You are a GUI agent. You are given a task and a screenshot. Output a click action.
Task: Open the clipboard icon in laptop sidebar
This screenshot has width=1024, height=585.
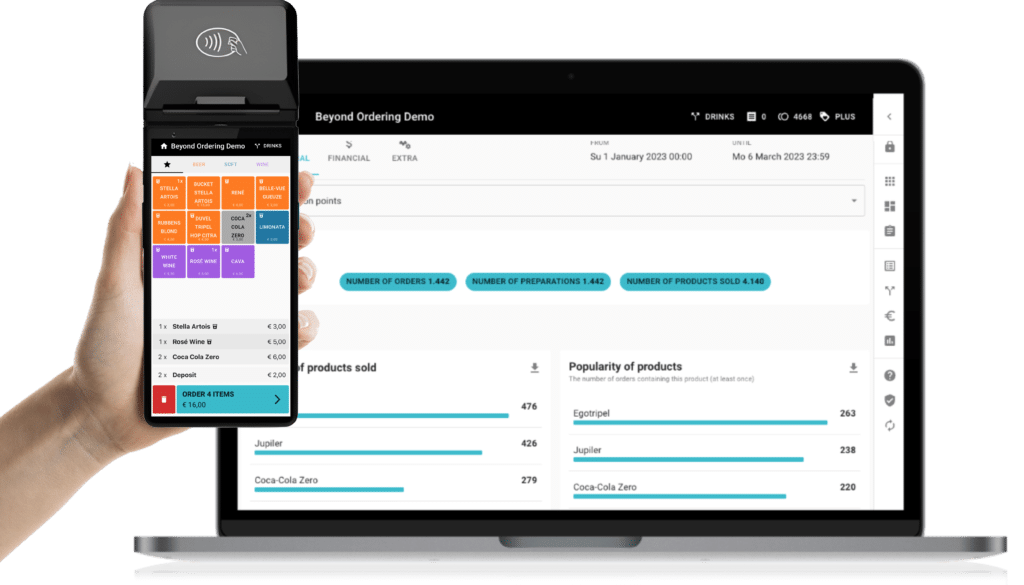[889, 231]
